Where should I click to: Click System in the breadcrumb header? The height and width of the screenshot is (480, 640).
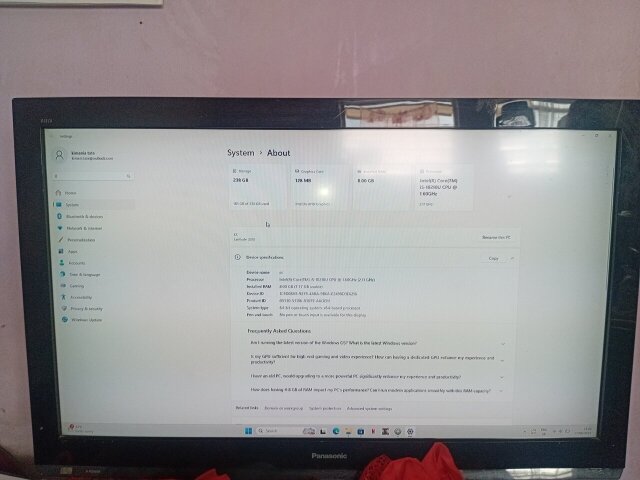(240, 153)
